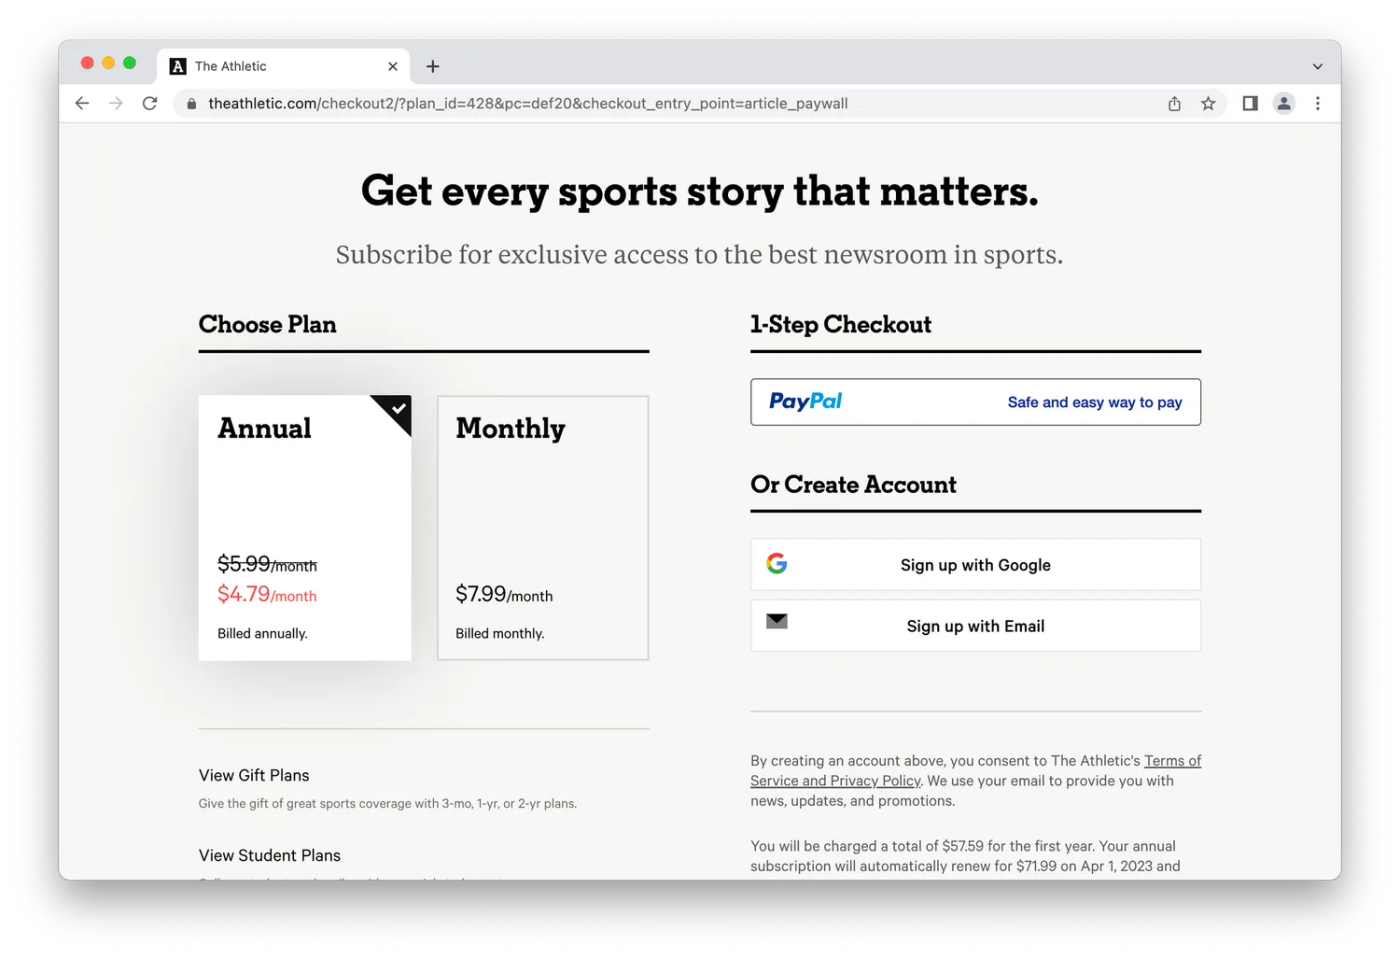Click the PayPal logo to pay
This screenshot has width=1400, height=958.
[804, 401]
